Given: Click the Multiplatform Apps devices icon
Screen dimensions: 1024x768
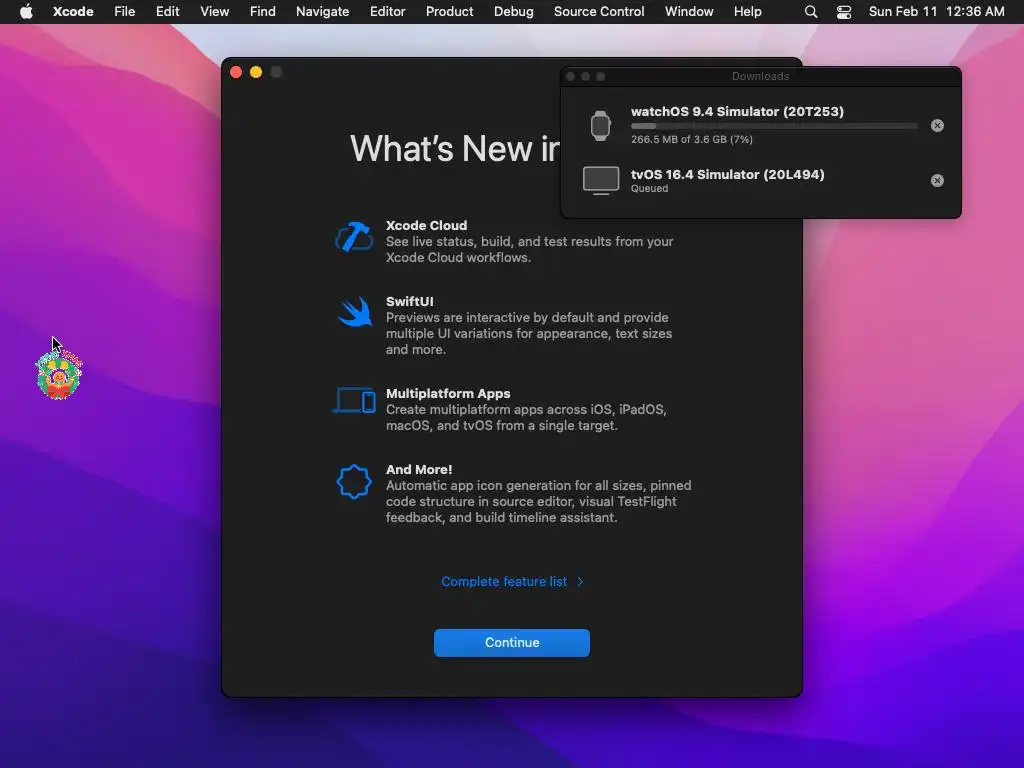Looking at the screenshot, I should tap(354, 400).
